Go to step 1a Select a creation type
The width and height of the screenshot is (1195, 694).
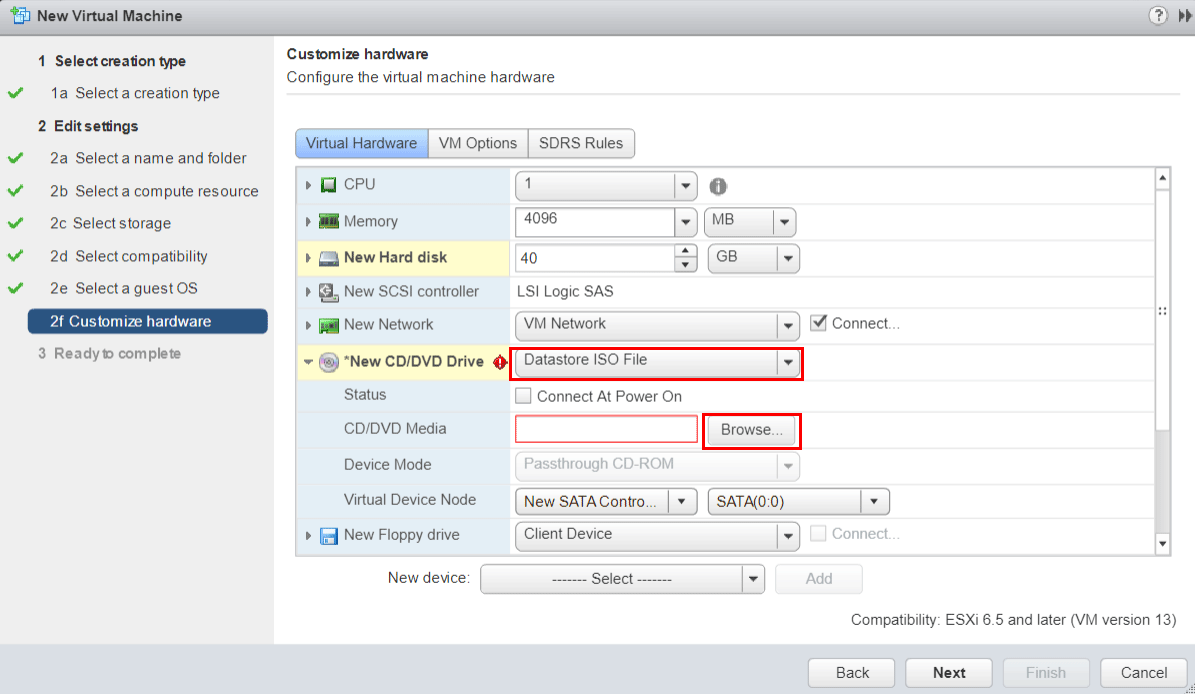point(135,93)
